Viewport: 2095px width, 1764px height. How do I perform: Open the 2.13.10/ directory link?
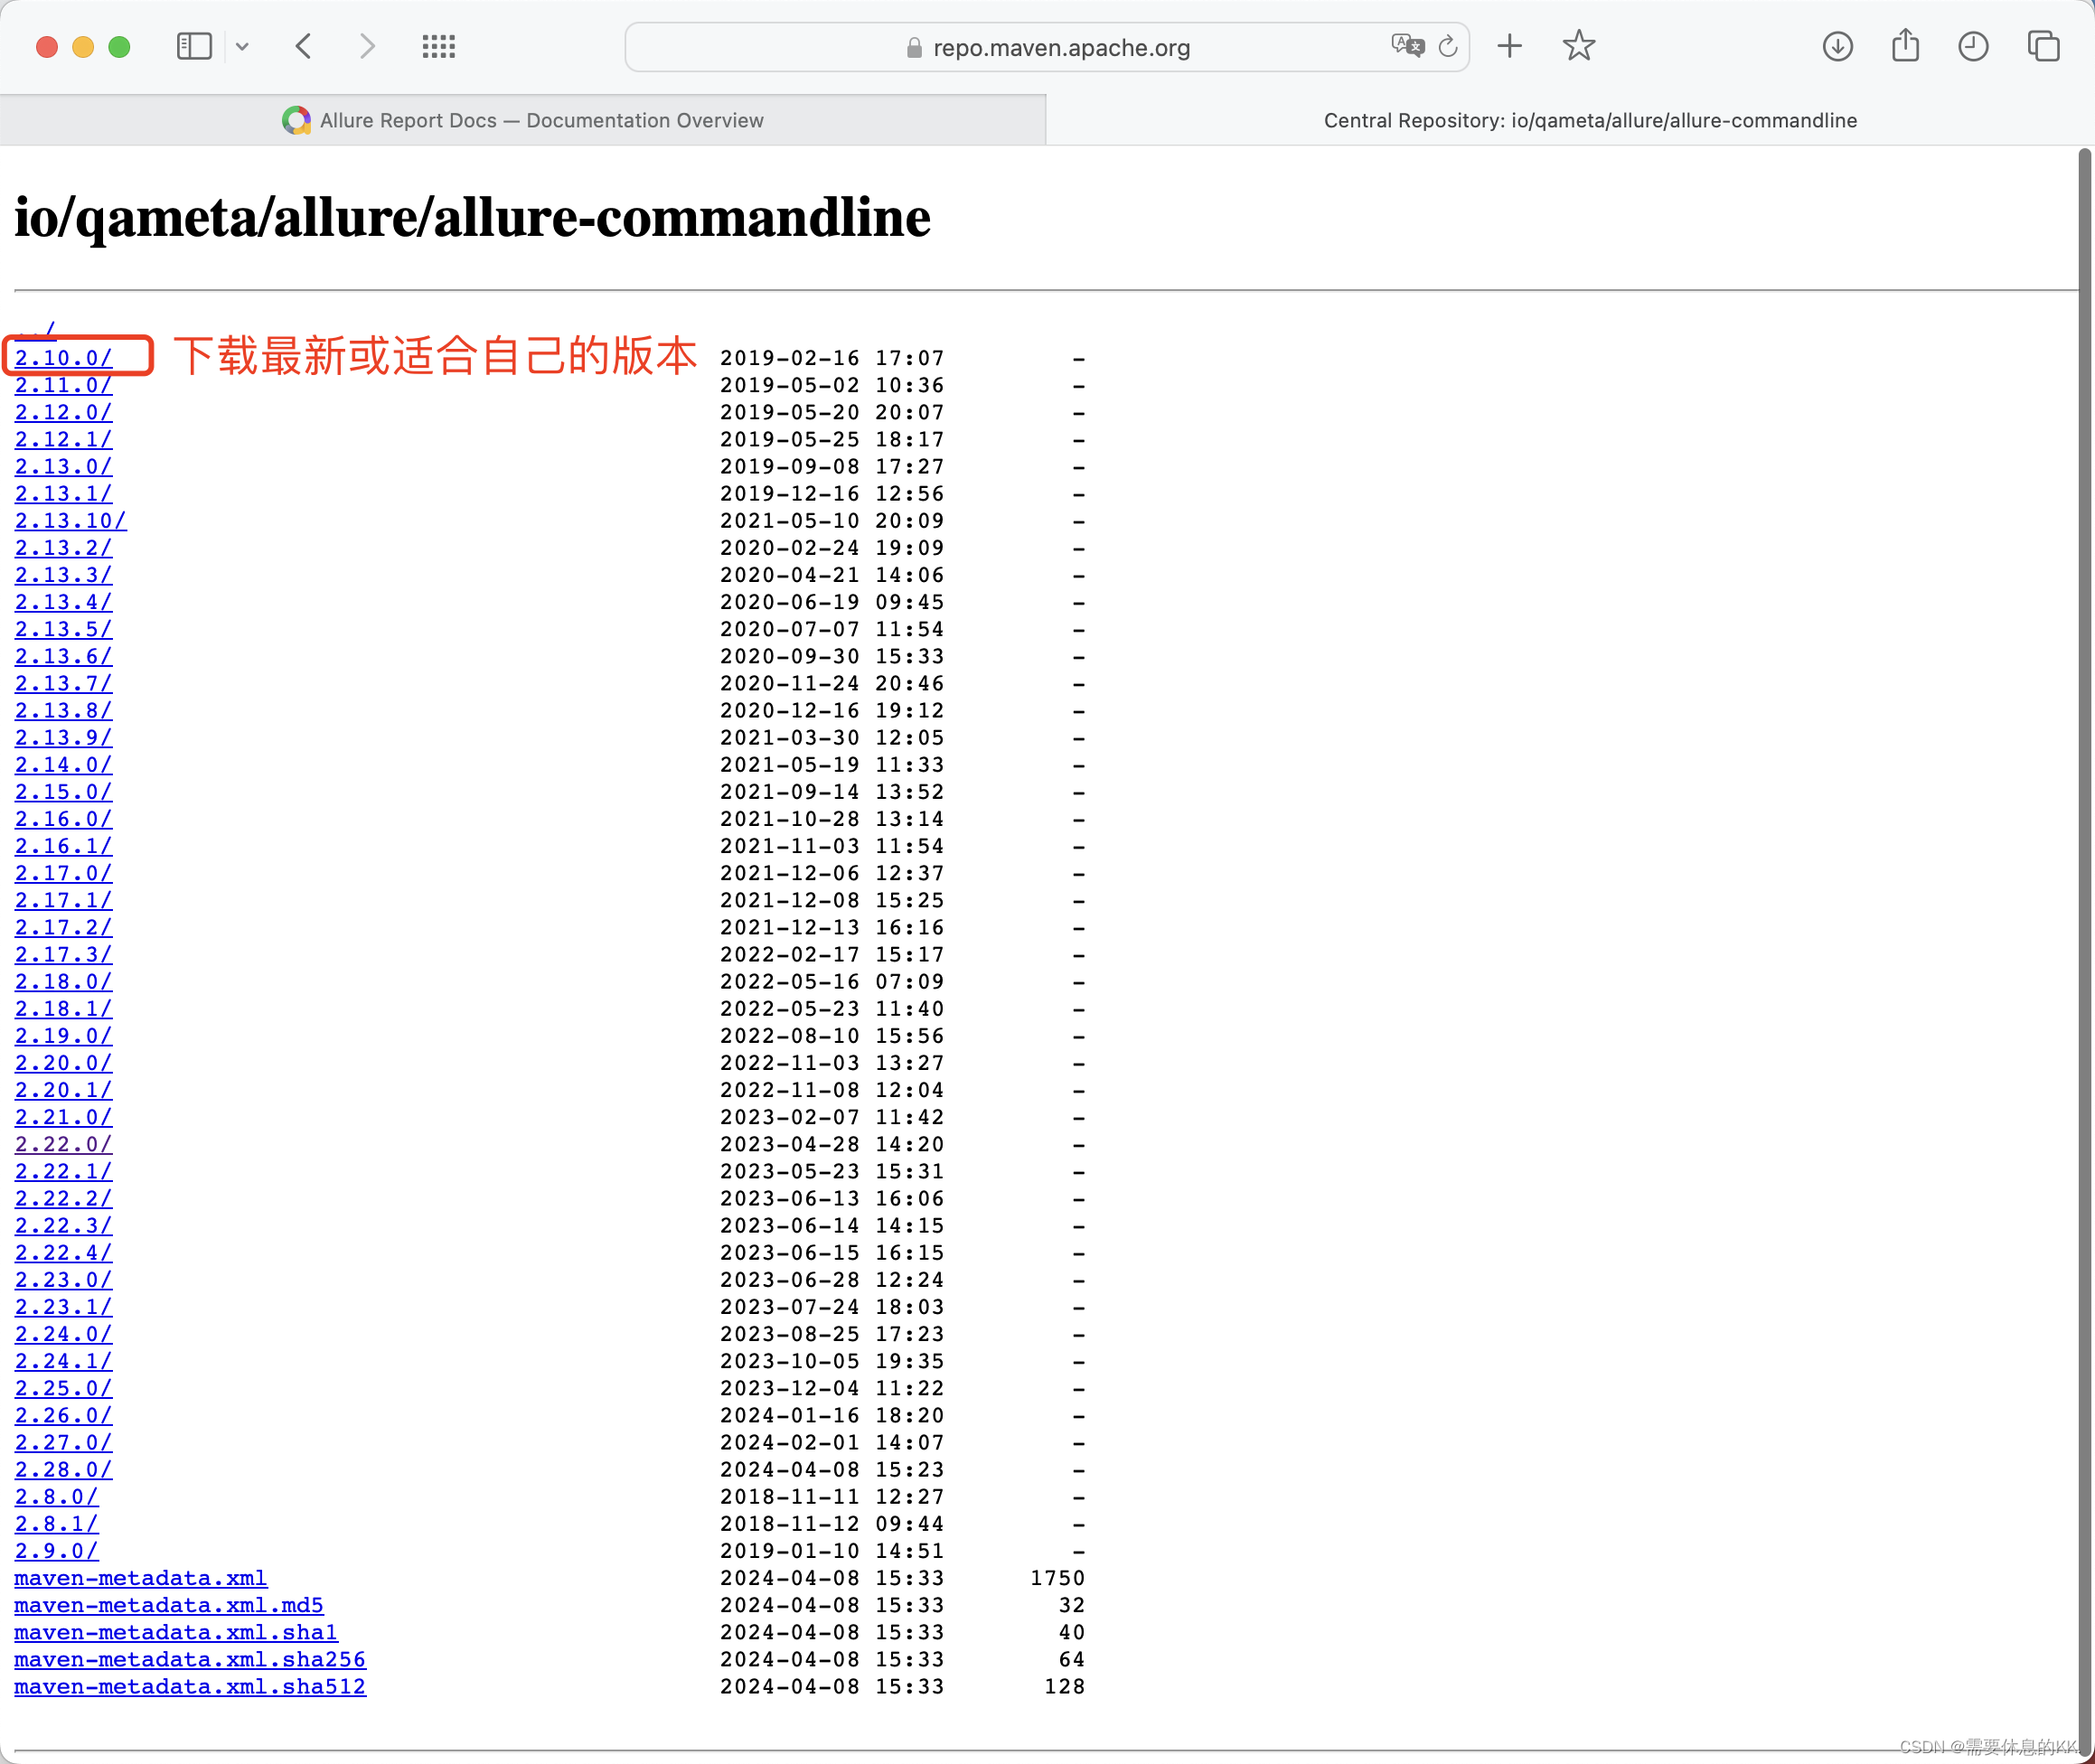[70, 521]
